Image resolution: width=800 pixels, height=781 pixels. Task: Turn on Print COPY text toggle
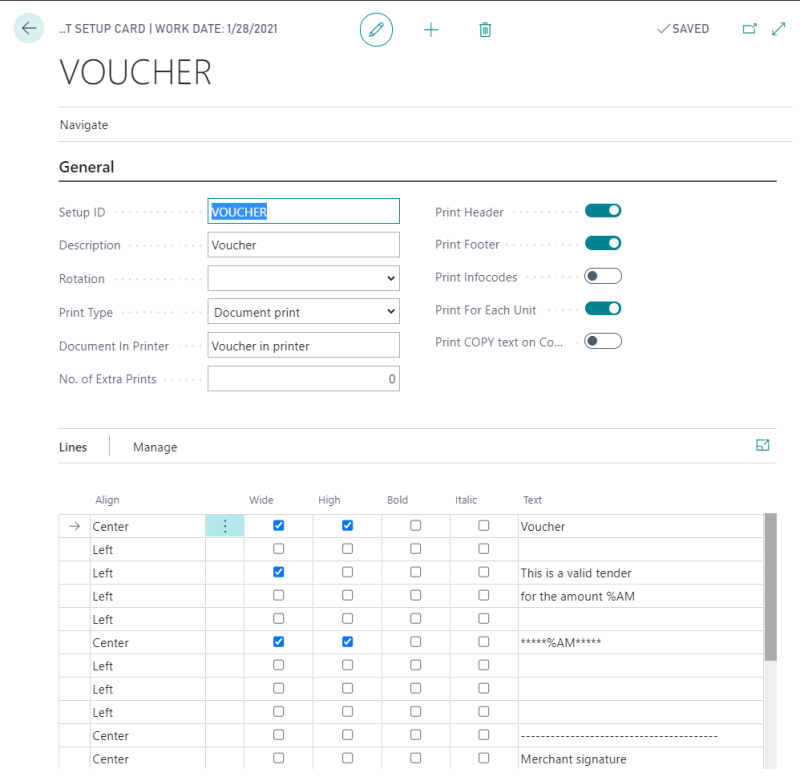click(603, 341)
